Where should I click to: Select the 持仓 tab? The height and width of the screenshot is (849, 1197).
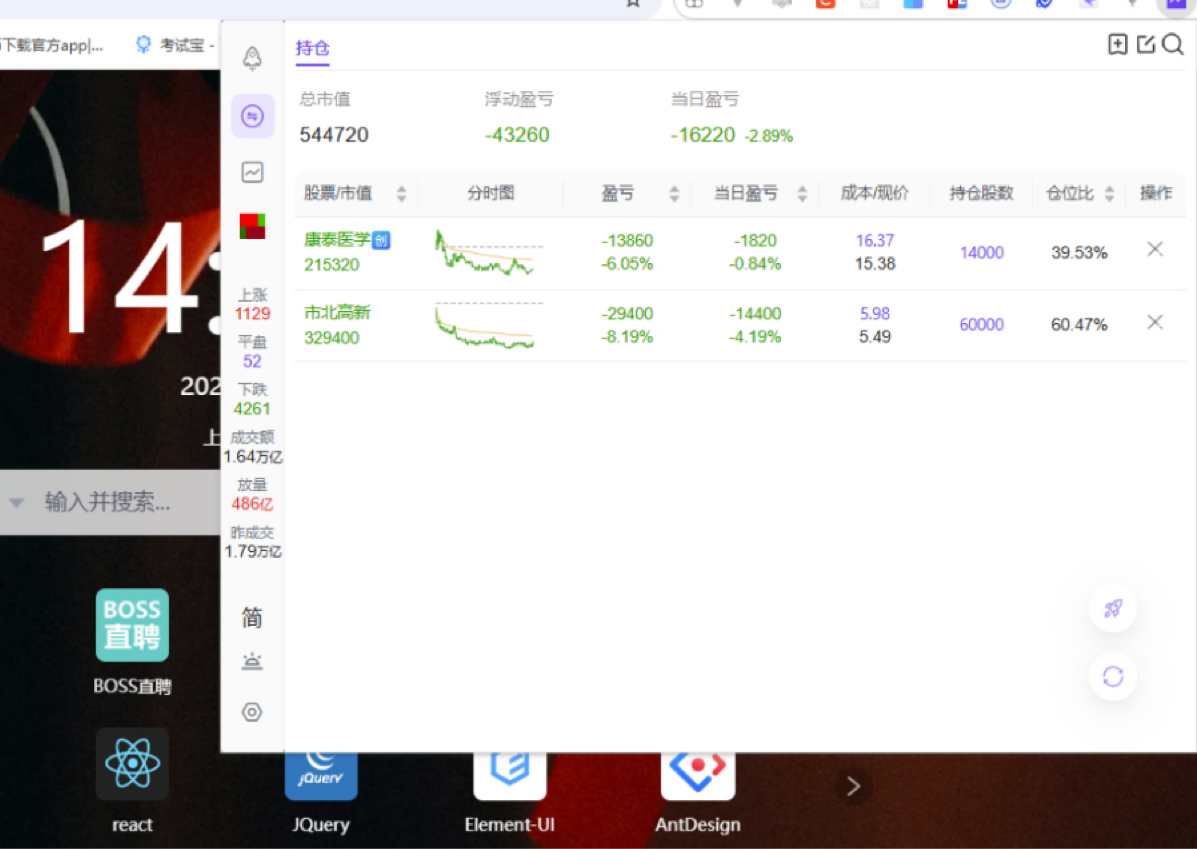click(x=312, y=48)
